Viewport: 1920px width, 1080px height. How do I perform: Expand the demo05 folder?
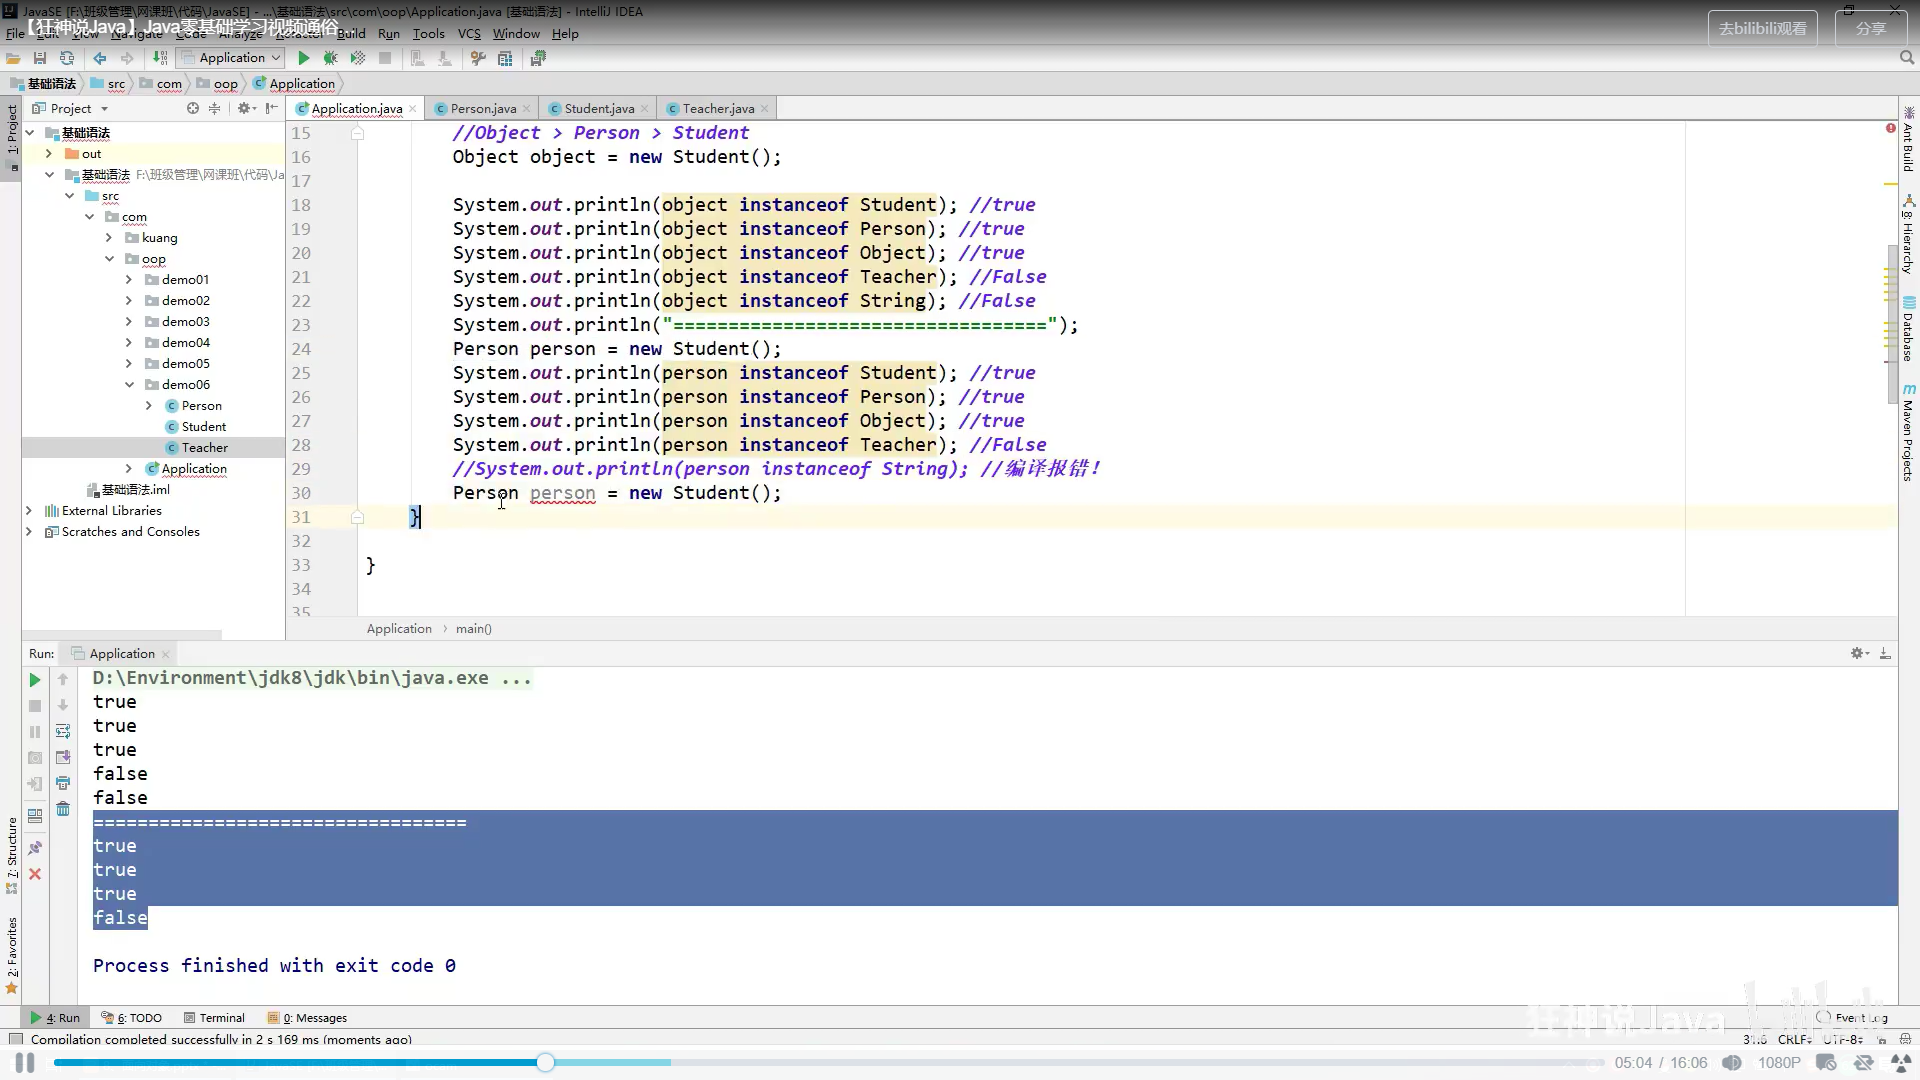pos(129,363)
